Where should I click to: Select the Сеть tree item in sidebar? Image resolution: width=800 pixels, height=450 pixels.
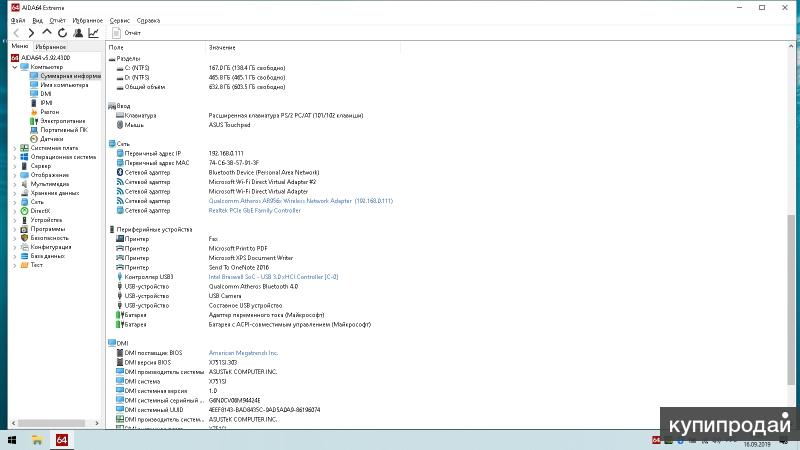click(x=32, y=202)
